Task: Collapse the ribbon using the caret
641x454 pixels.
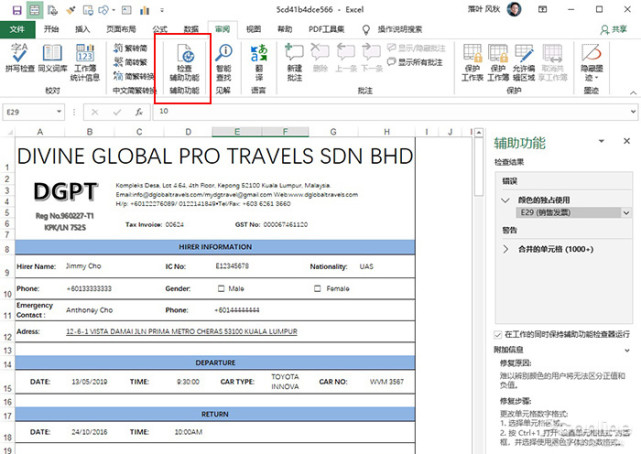Action: click(633, 93)
